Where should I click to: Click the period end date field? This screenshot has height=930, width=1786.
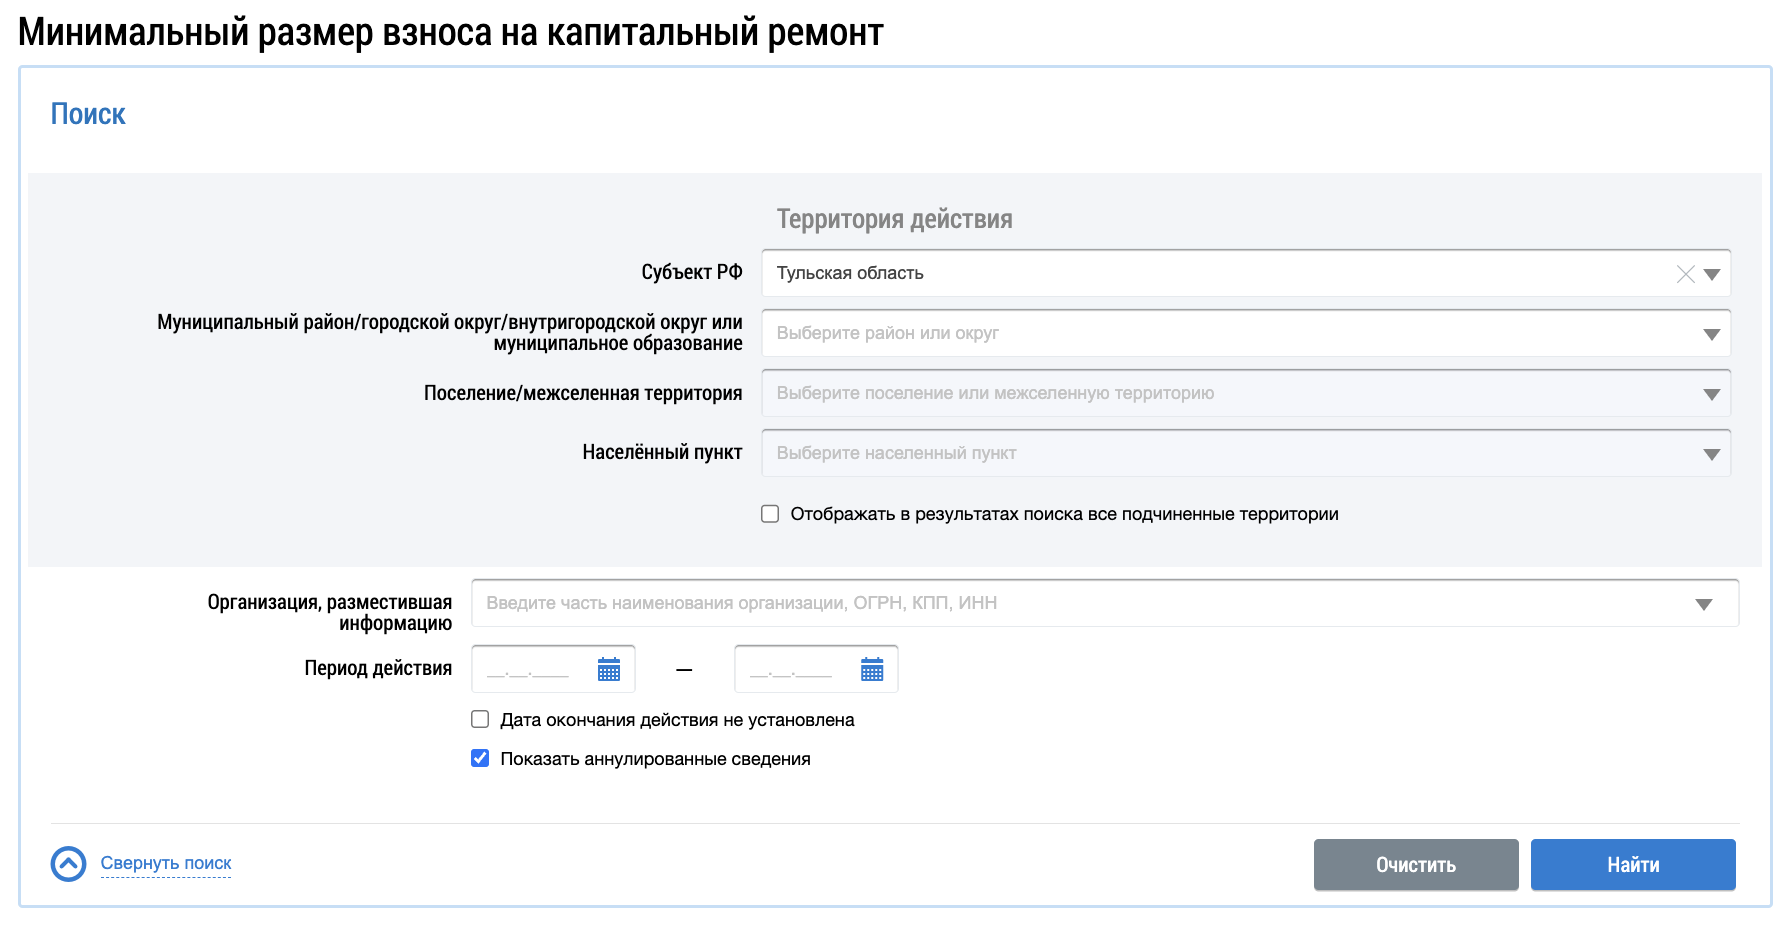pyautogui.click(x=793, y=670)
